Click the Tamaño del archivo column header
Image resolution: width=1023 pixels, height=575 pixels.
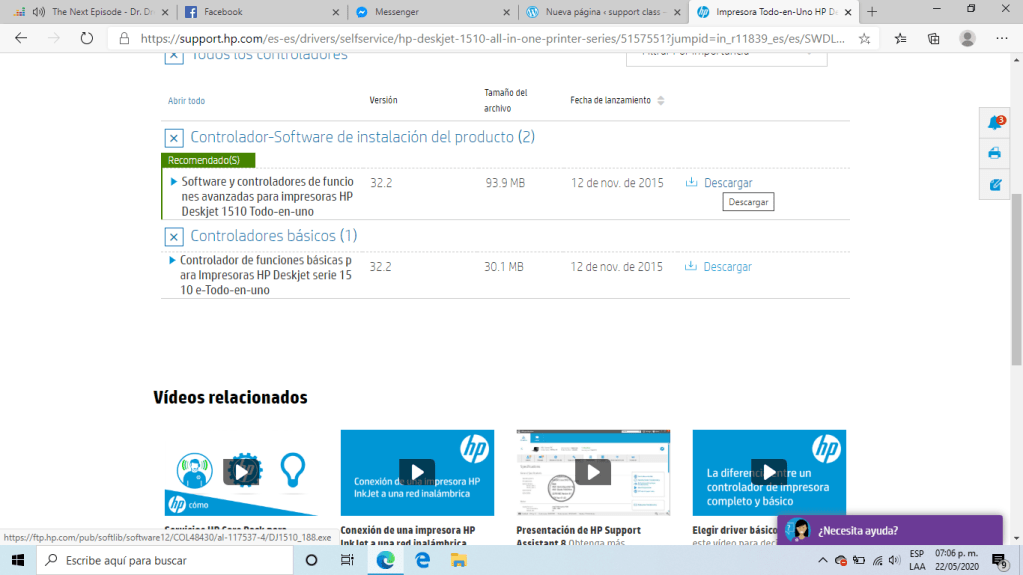pos(506,101)
